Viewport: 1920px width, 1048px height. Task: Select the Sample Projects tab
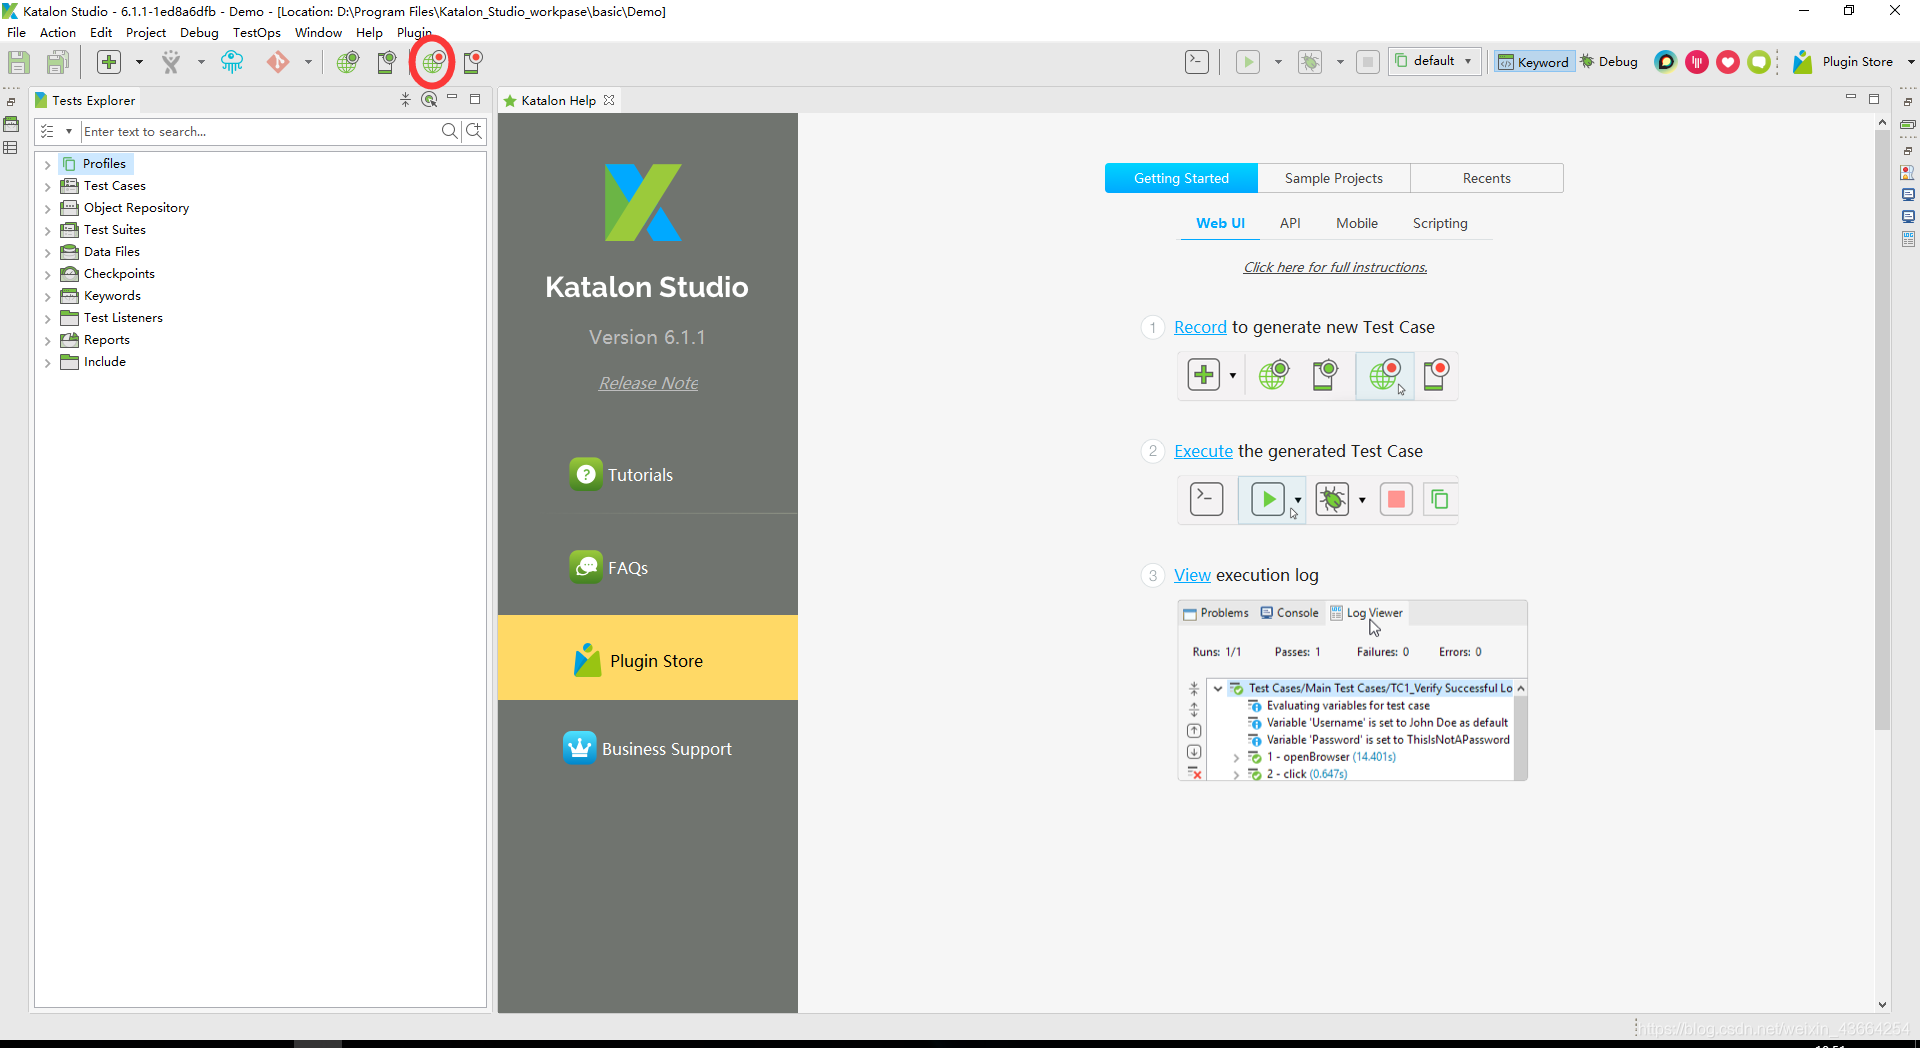click(x=1333, y=178)
